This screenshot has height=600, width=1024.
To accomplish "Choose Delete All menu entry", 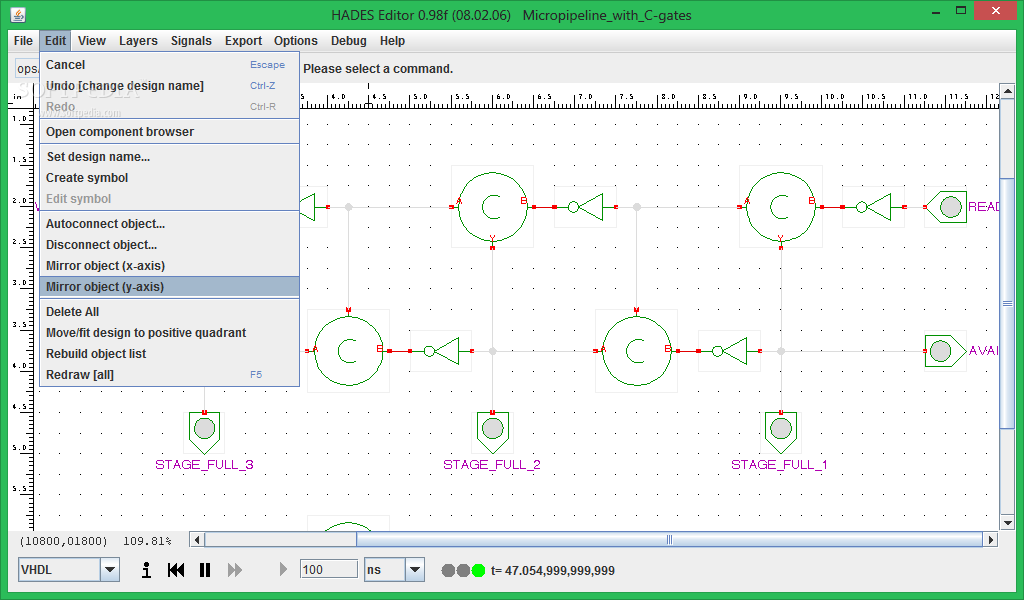I will (x=169, y=312).
